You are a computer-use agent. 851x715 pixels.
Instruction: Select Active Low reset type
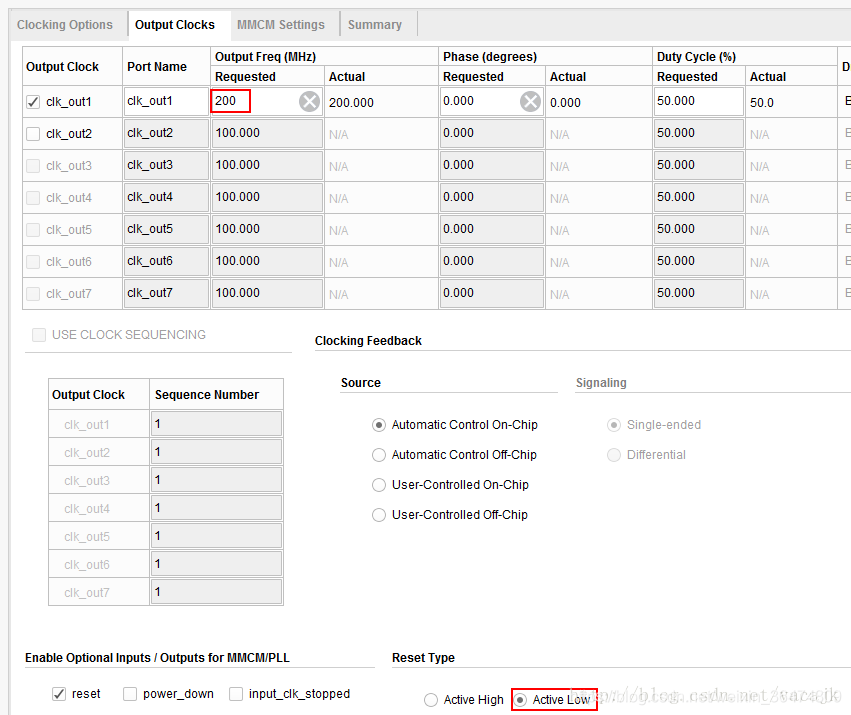[520, 700]
